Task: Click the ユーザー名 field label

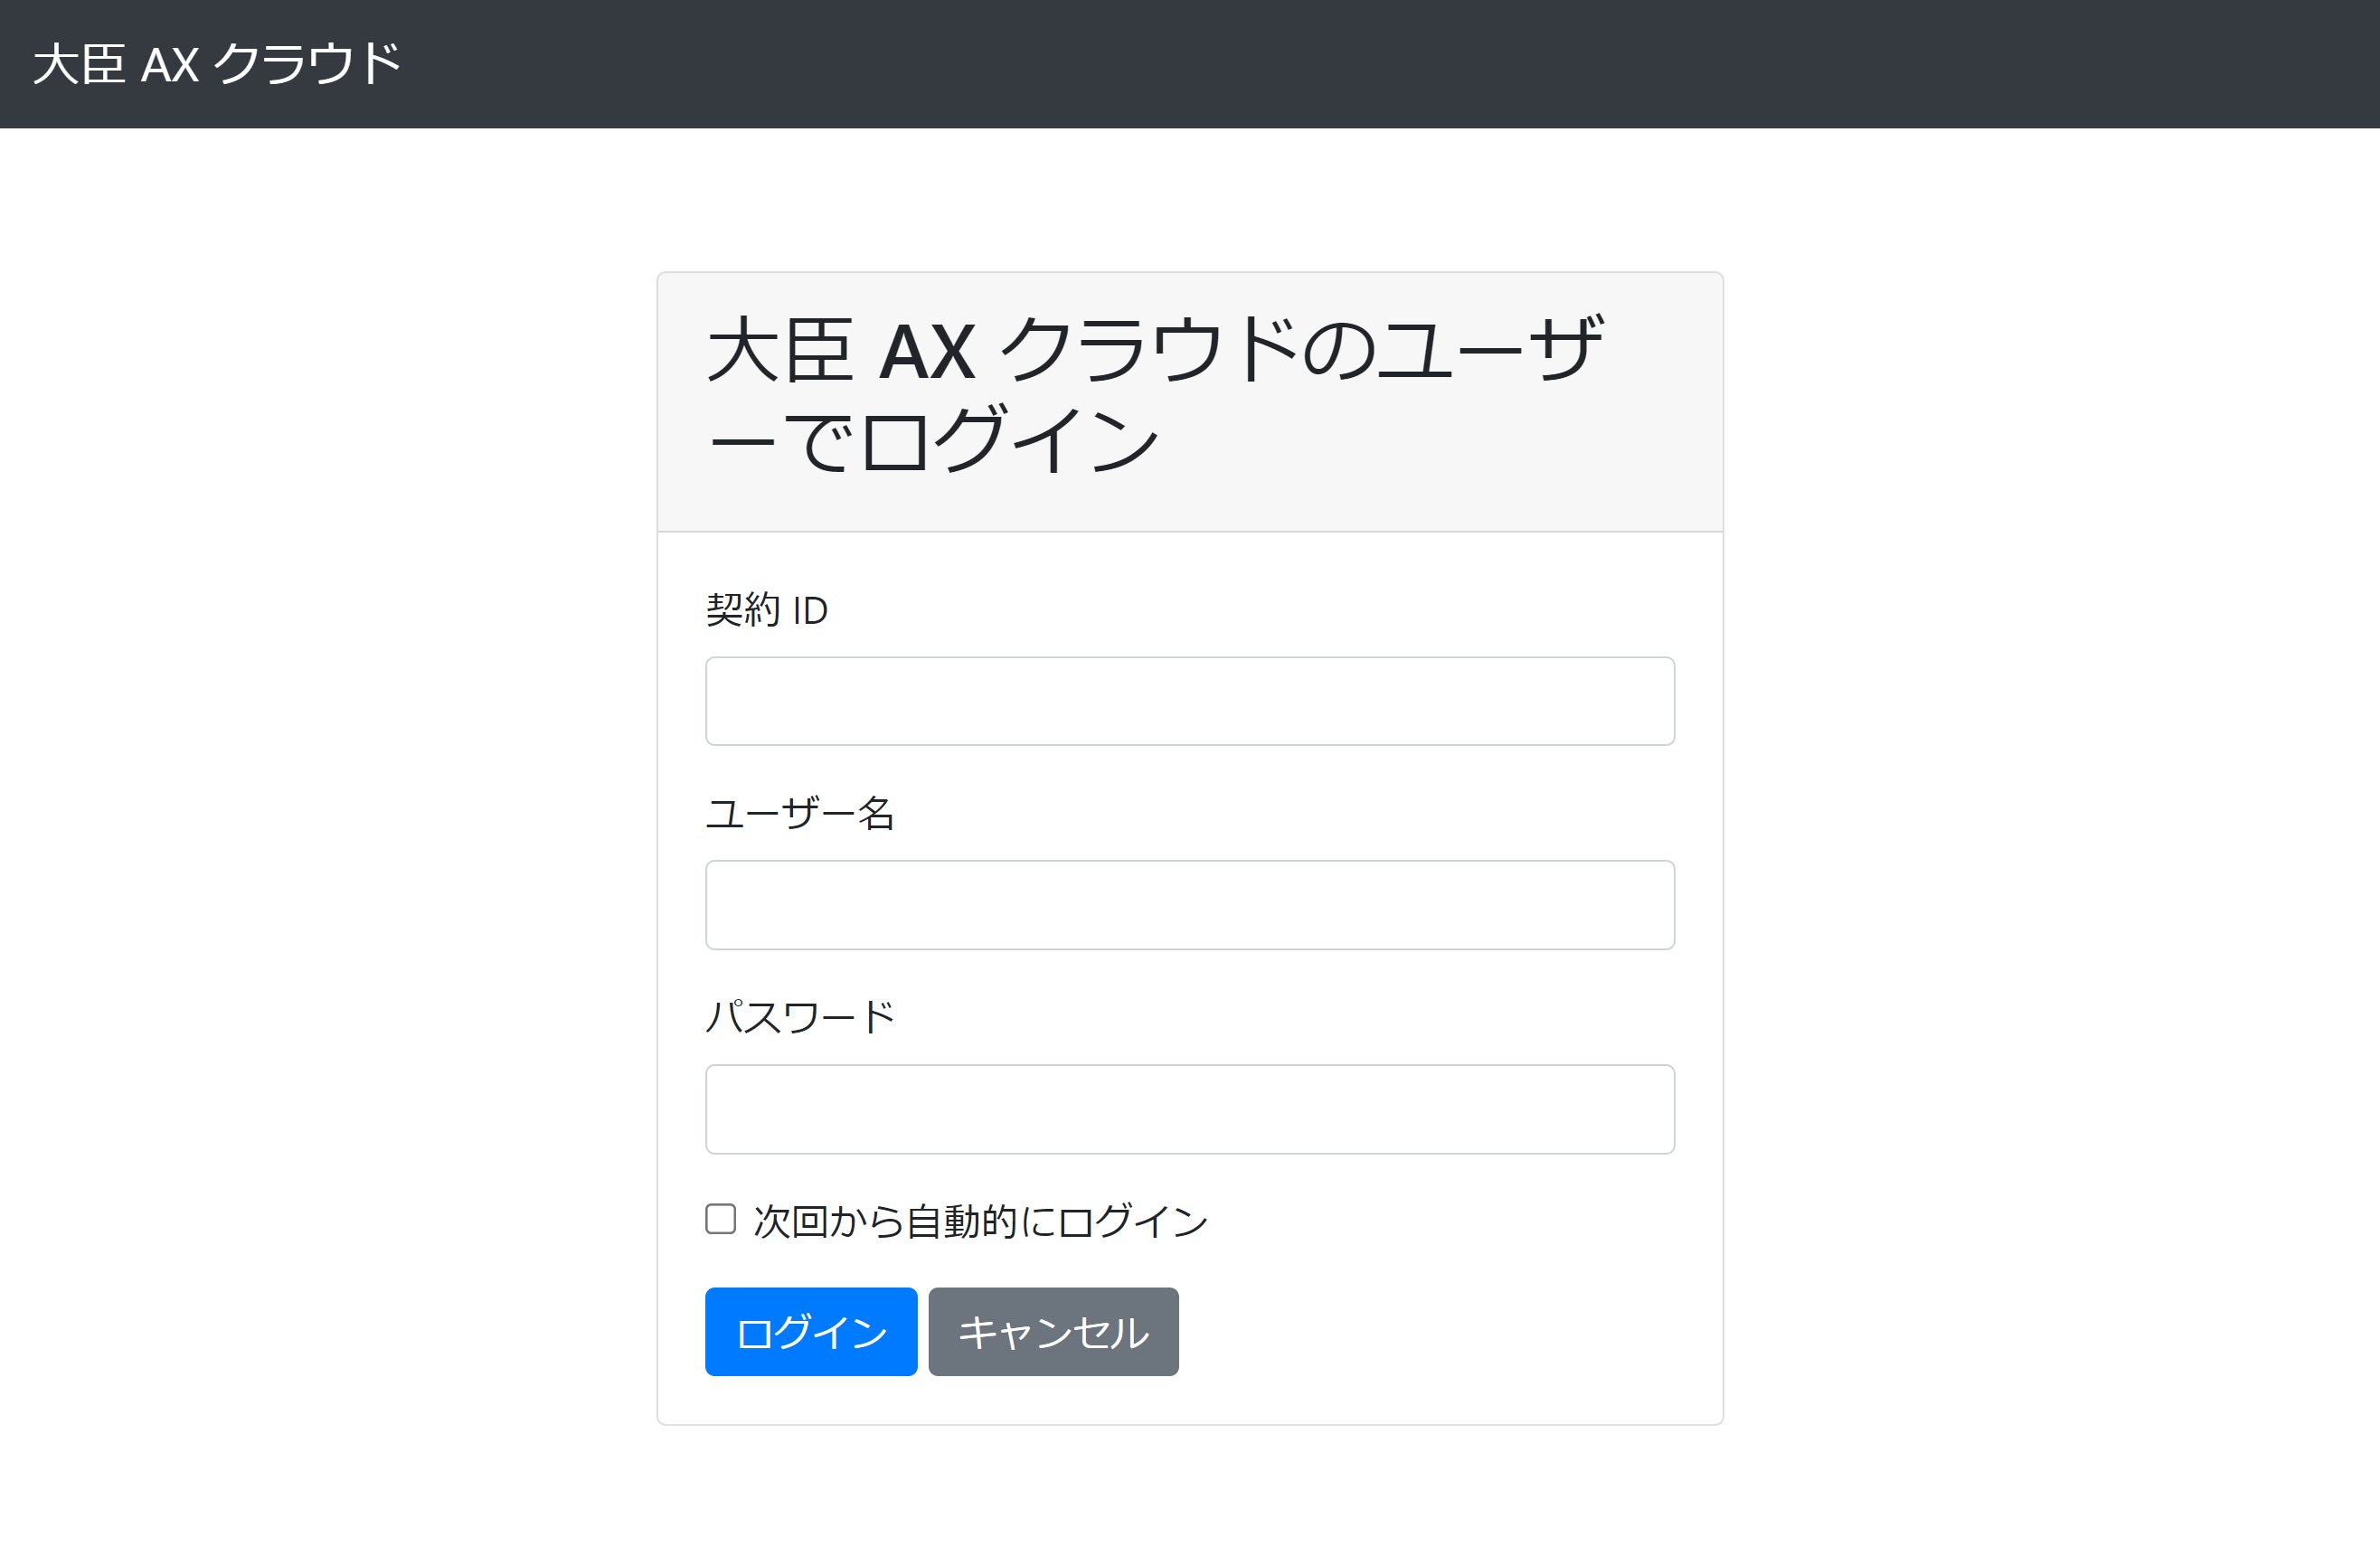Action: (799, 814)
